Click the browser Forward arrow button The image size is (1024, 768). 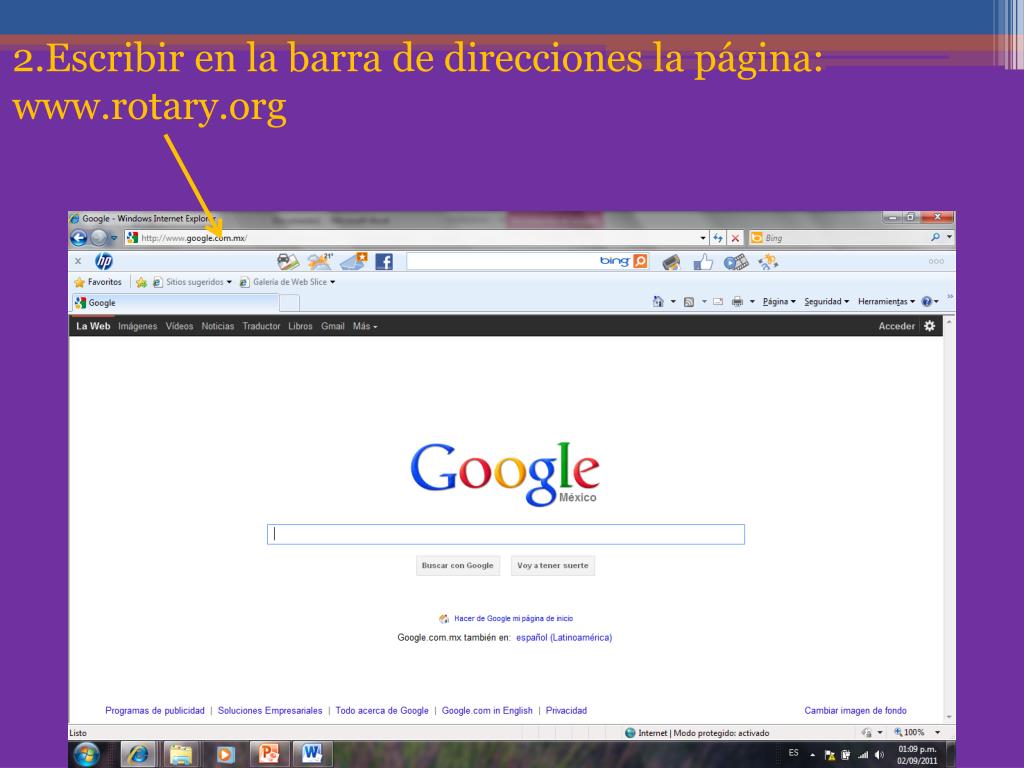point(98,238)
